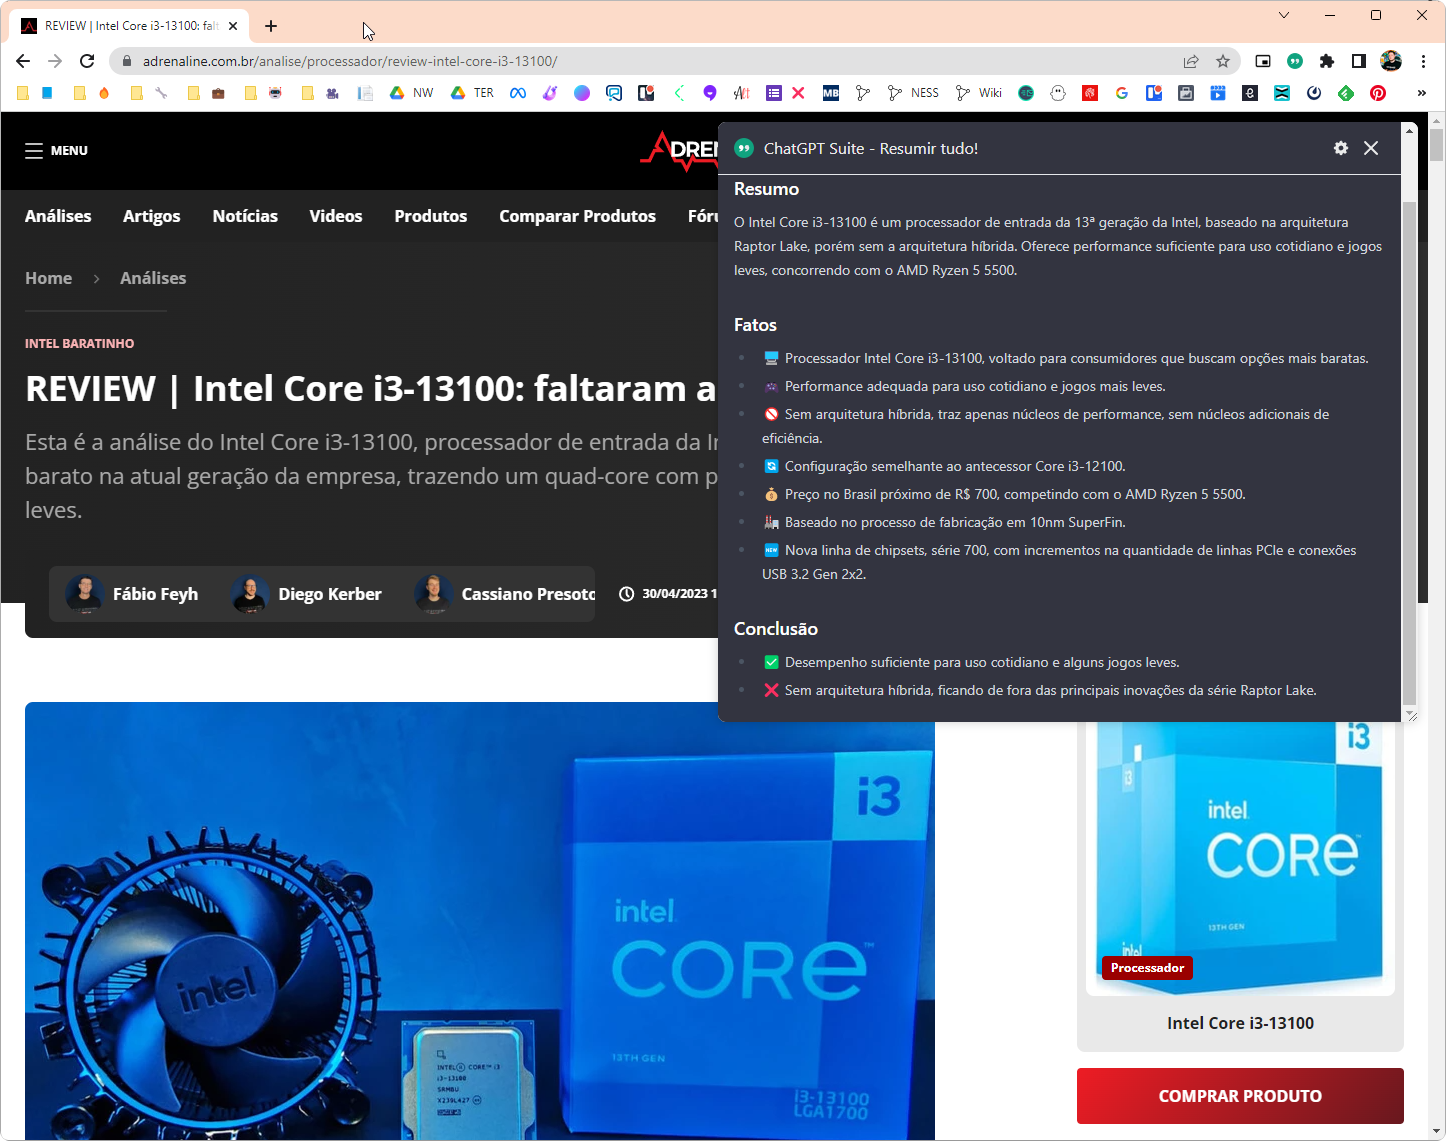Open new browser tab
Viewport: 1446px width, 1141px height.
tap(271, 26)
